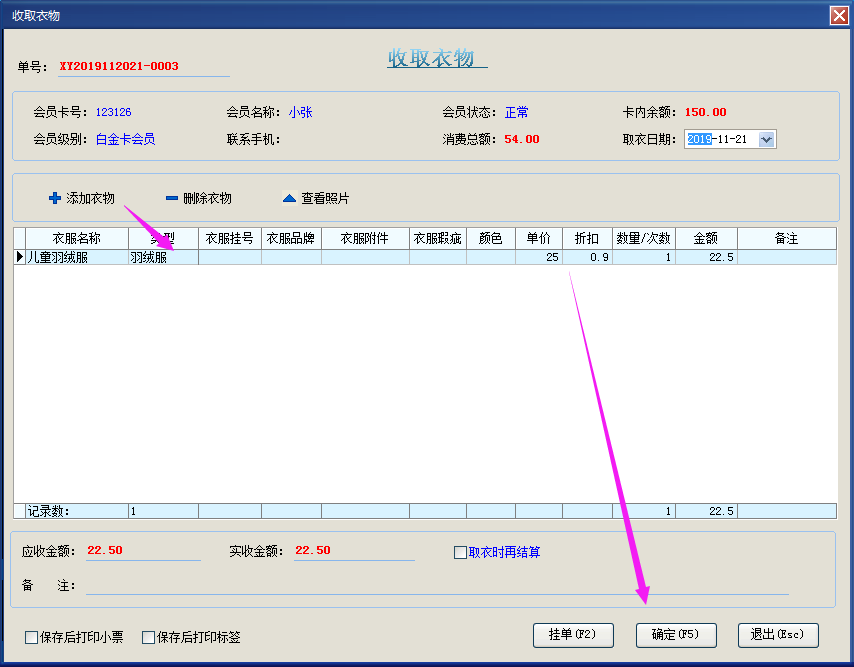Viewport: 854px width, 667px height.
Task: Click the member status 正常
Action: (x=516, y=112)
